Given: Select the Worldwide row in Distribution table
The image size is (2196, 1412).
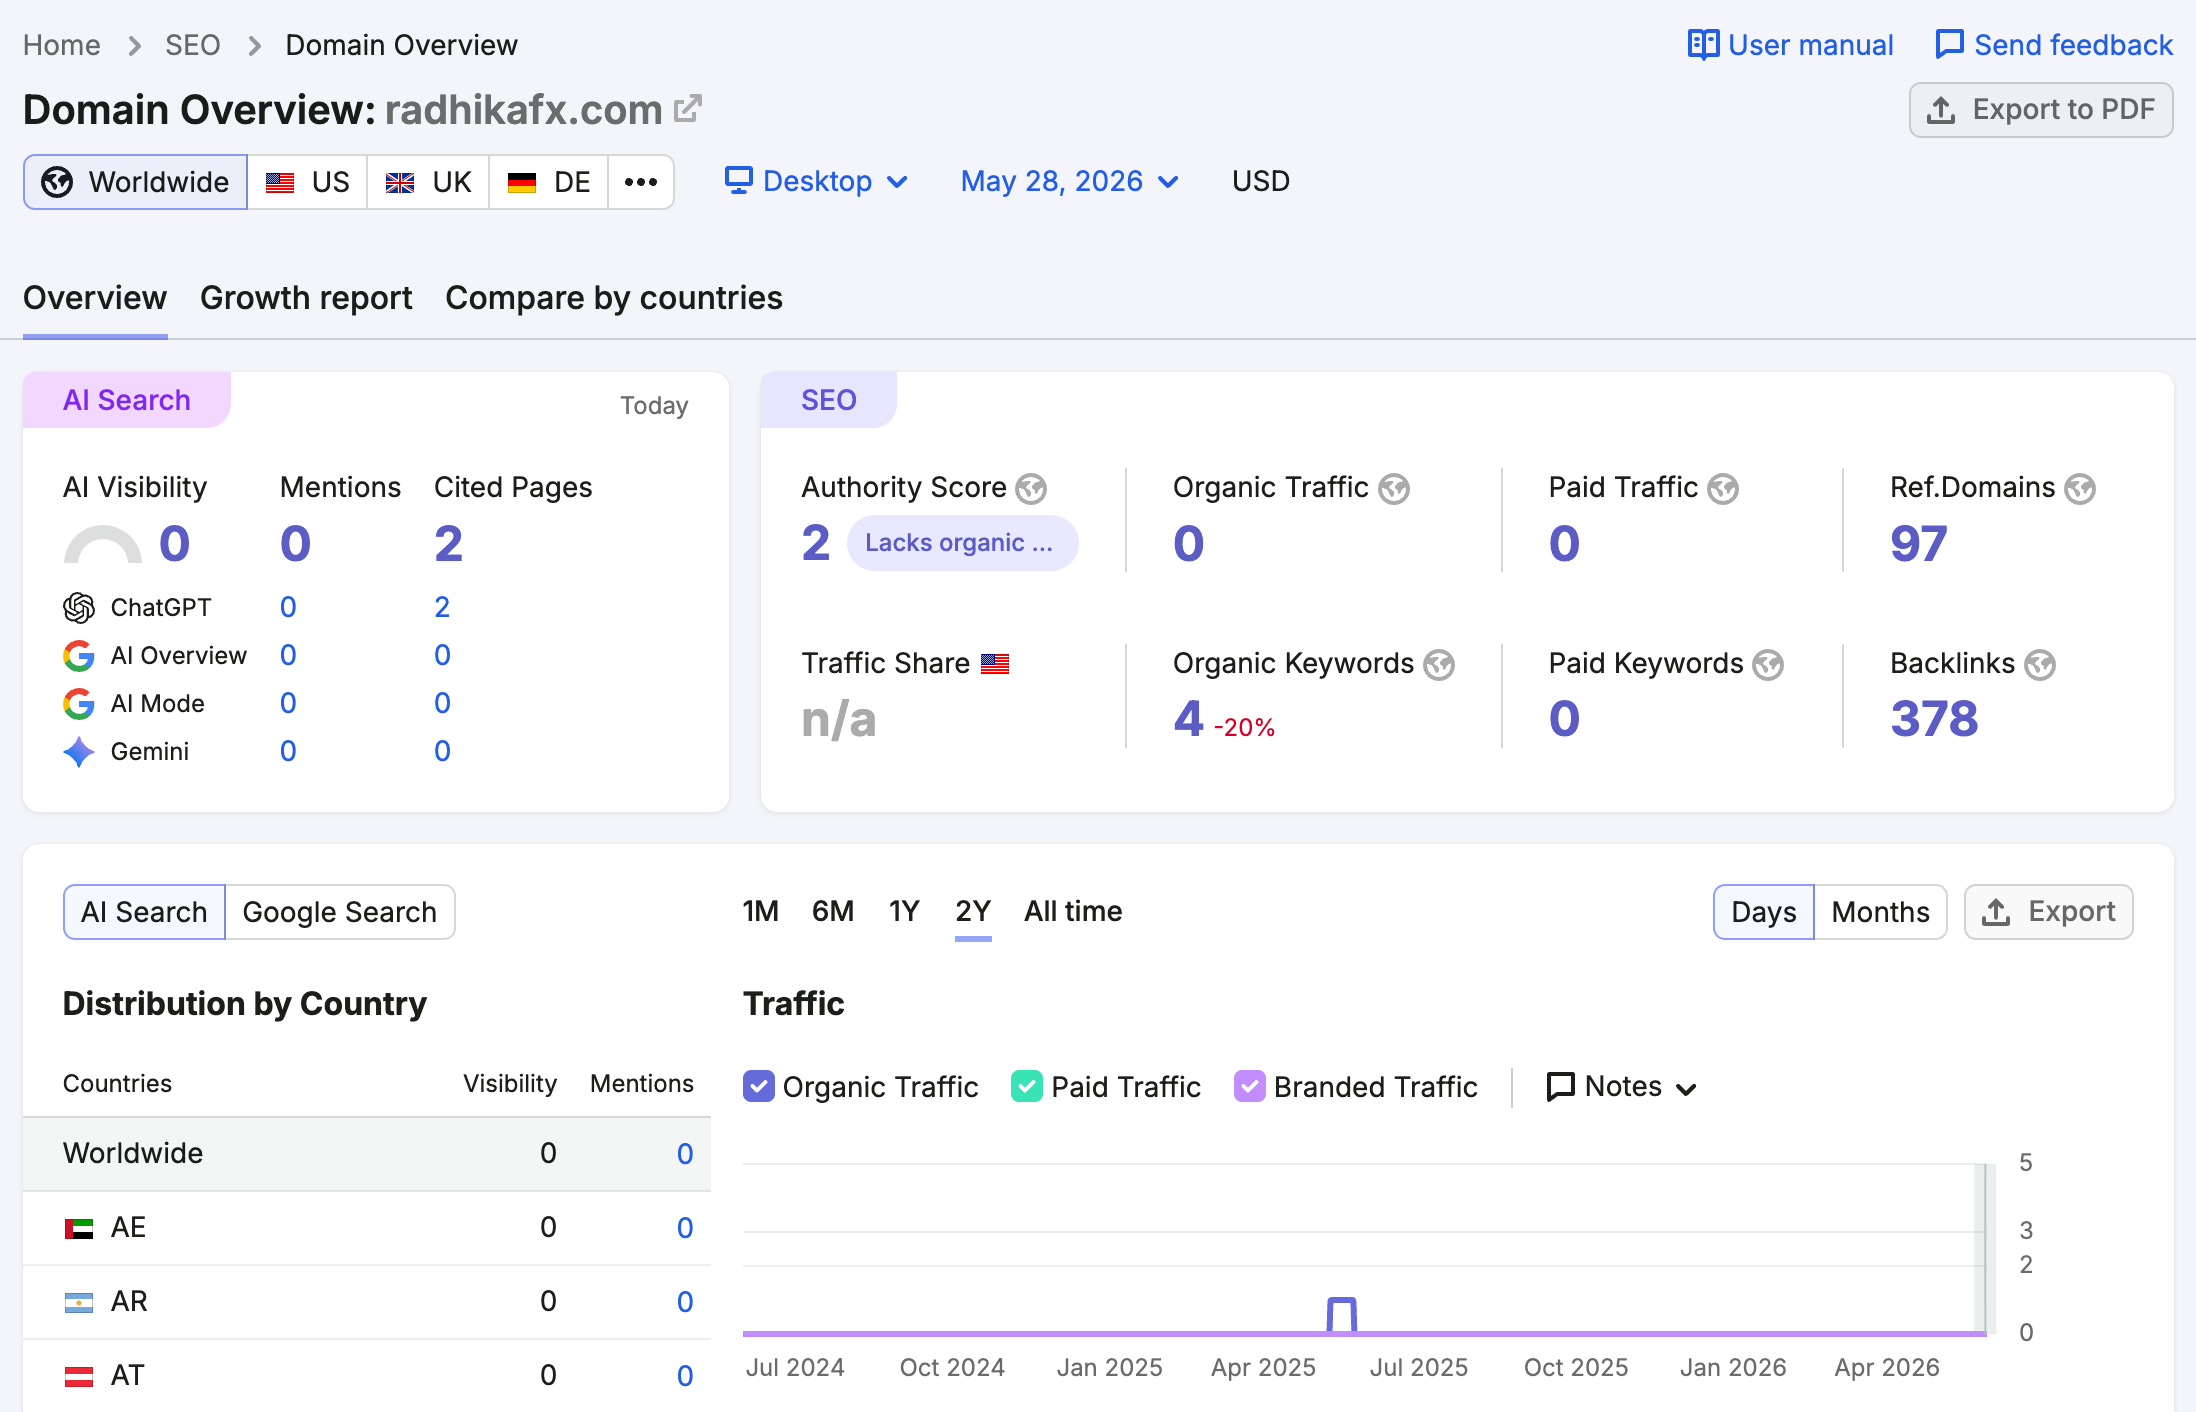Looking at the screenshot, I should (x=367, y=1154).
